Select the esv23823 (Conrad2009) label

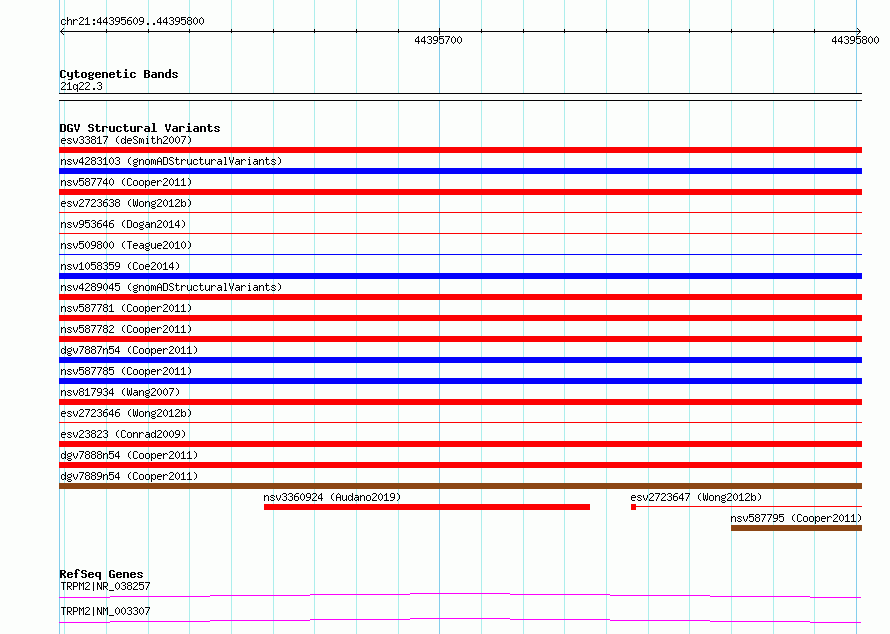click(x=123, y=434)
